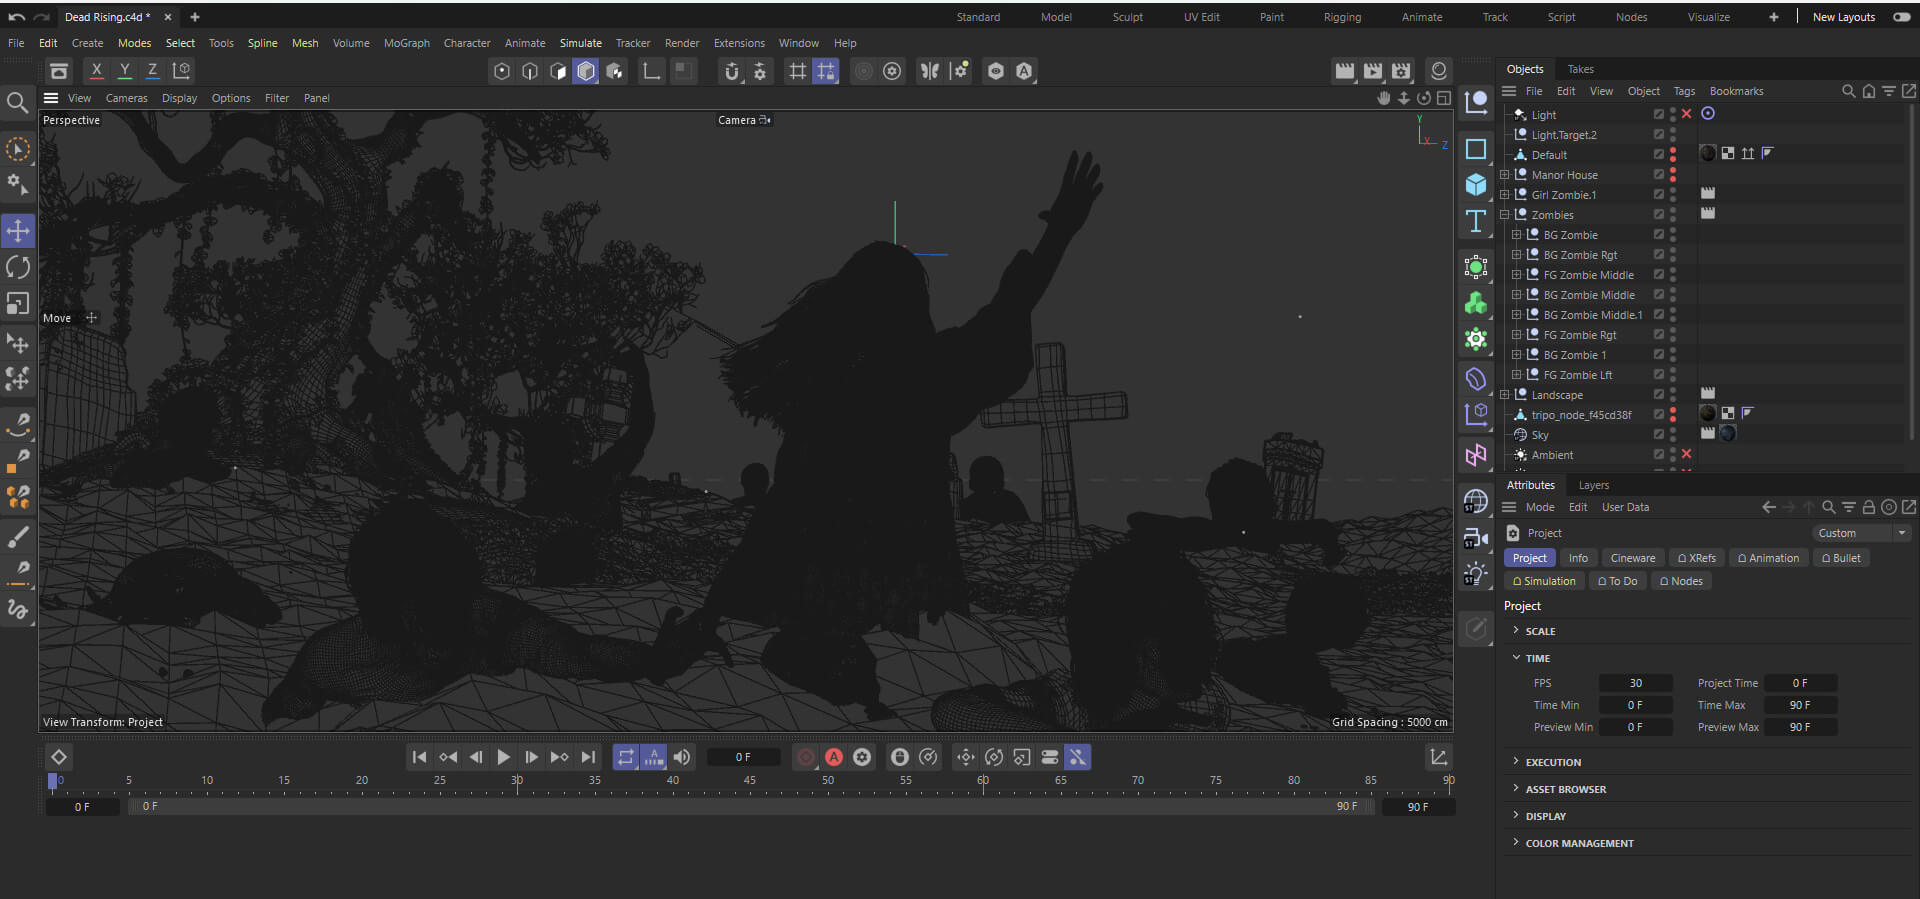1920x899 pixels.
Task: Click the Info button in Project attributes
Action: (x=1578, y=558)
